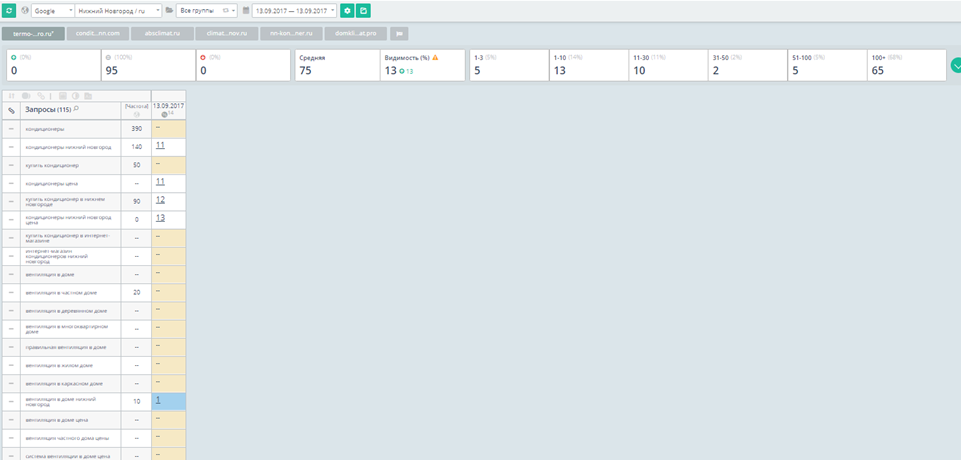Filter by the 11-30 positions card

click(668, 65)
